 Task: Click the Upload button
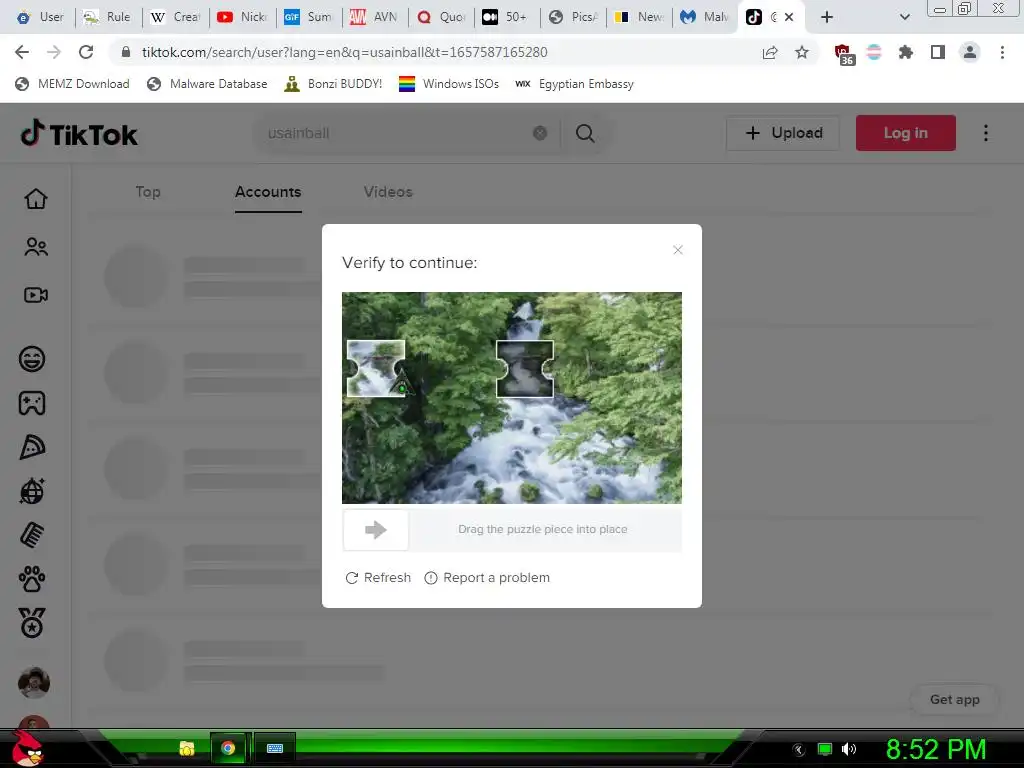(782, 133)
